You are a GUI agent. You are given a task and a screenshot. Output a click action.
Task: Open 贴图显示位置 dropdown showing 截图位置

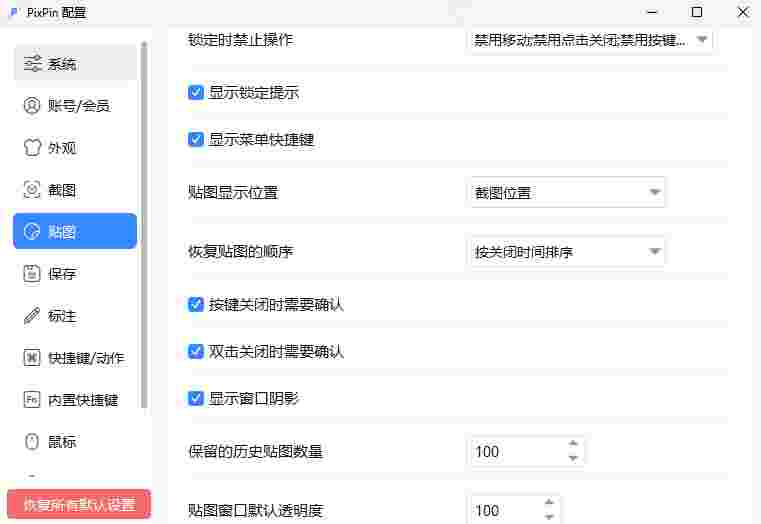[566, 192]
